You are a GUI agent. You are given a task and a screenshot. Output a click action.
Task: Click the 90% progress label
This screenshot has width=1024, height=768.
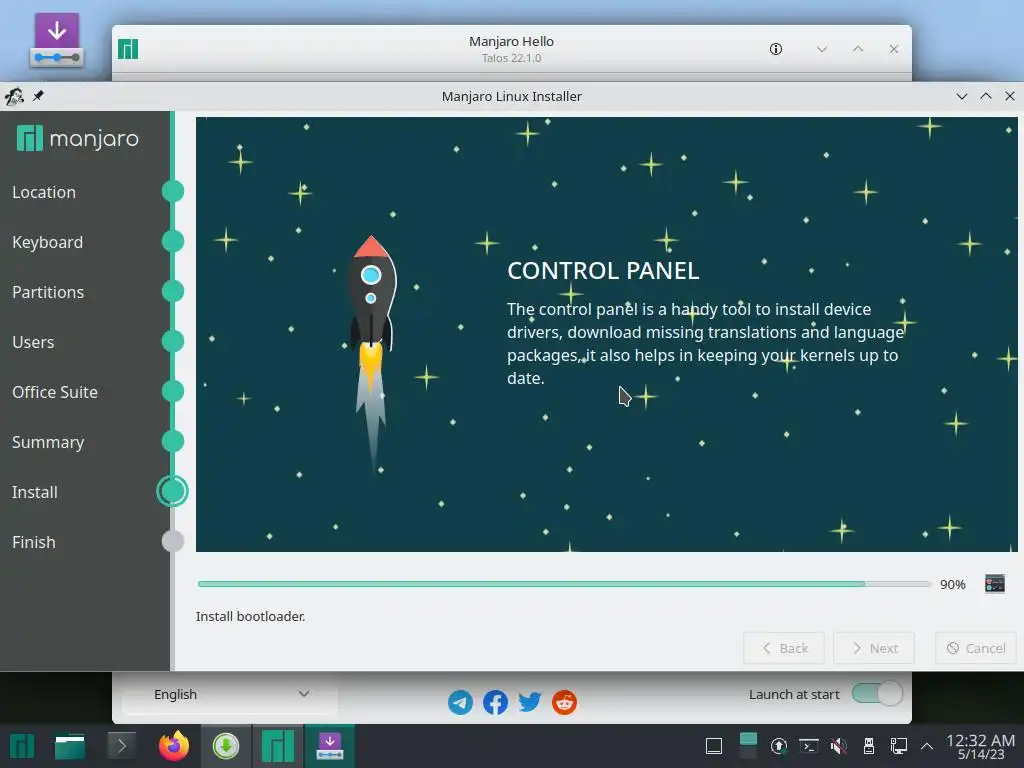(952, 584)
